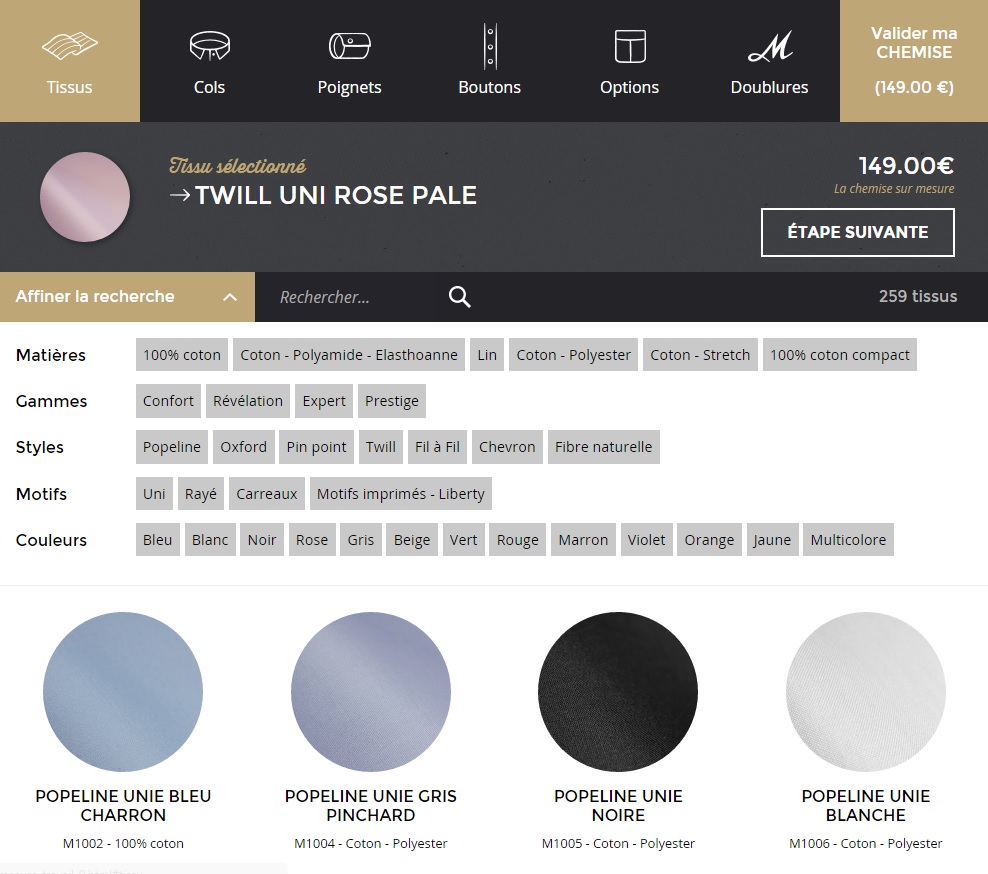Enable the Rayé pattern filter
Image resolution: width=988 pixels, height=874 pixels.
click(x=200, y=494)
